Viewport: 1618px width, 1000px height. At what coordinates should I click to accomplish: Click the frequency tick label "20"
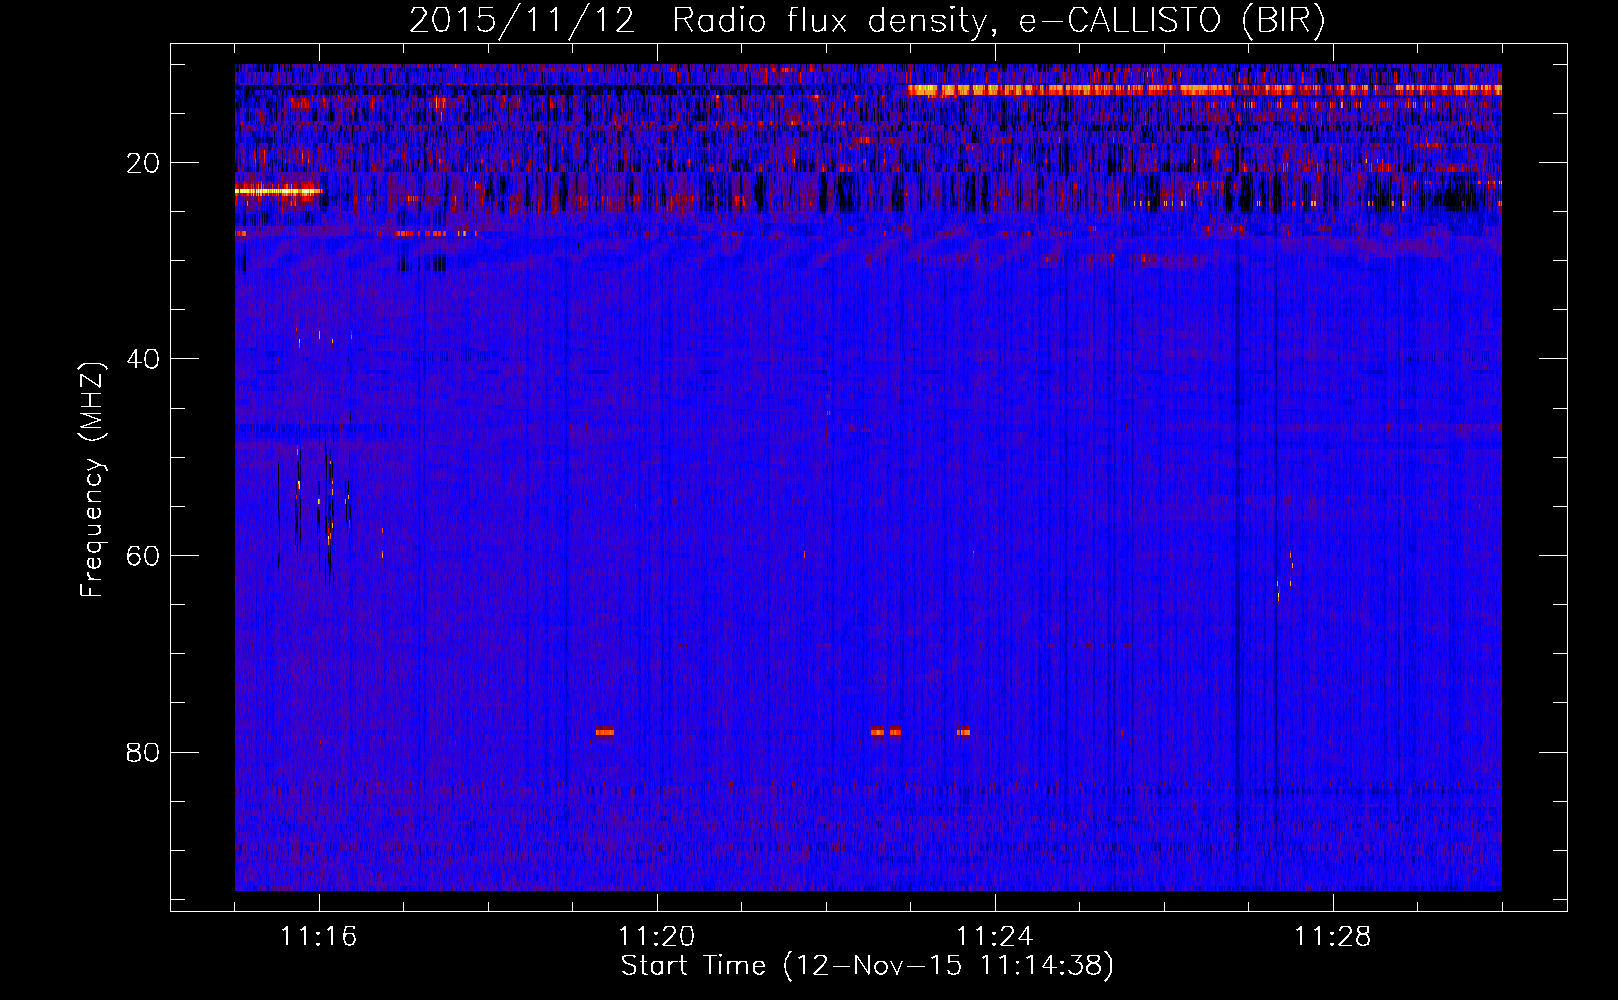tap(144, 163)
